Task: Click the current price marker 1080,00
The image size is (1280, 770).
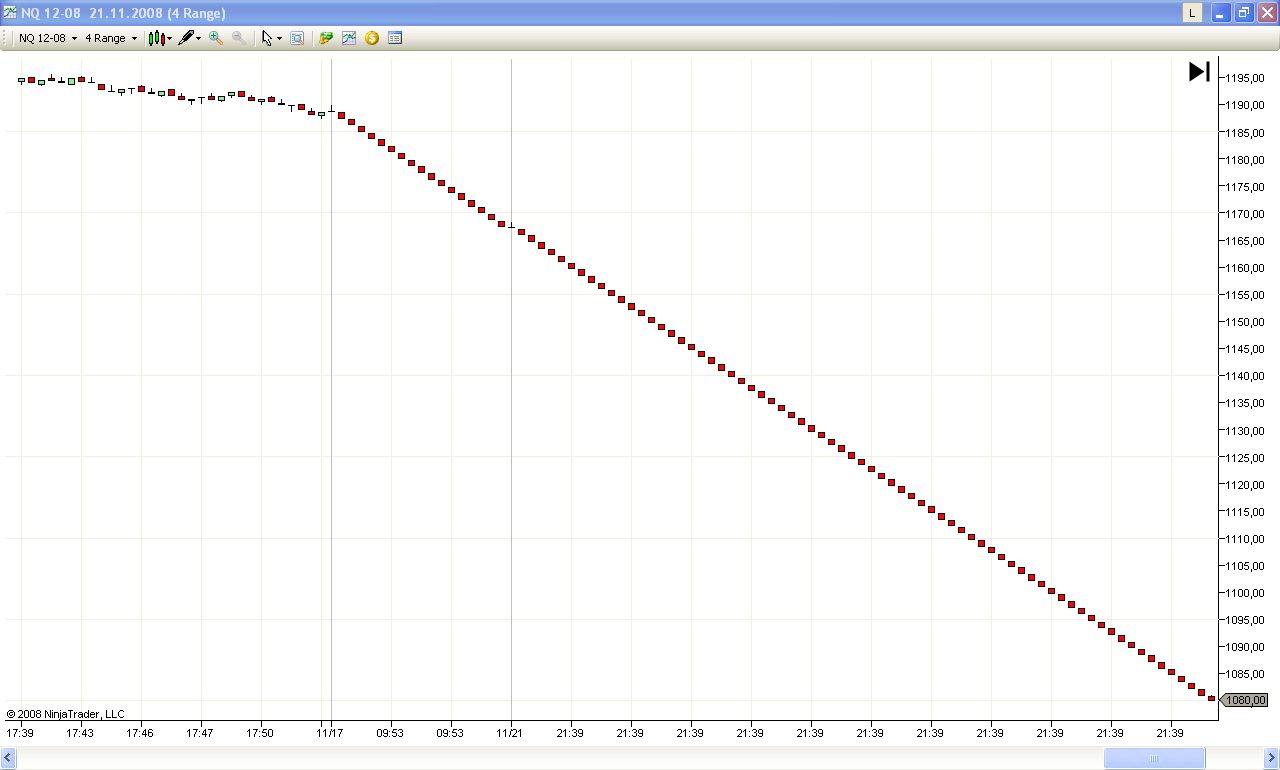Action: click(x=1244, y=700)
